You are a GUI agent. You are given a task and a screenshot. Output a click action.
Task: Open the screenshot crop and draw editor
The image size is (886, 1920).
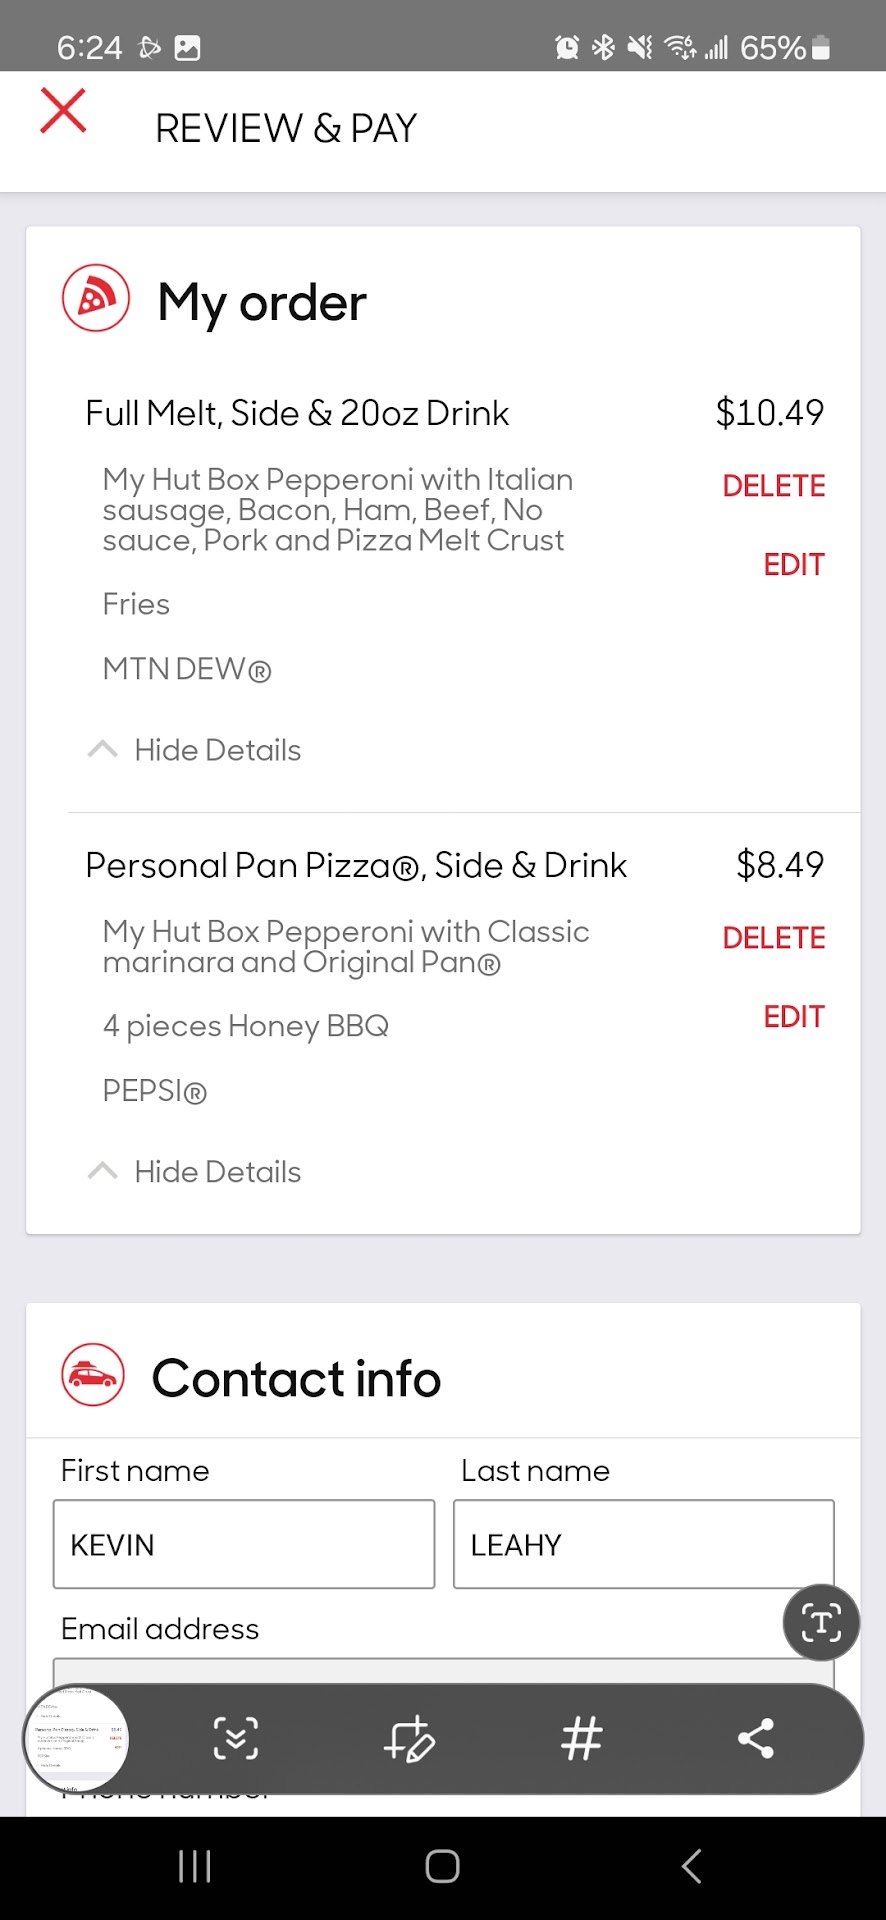tap(409, 1738)
